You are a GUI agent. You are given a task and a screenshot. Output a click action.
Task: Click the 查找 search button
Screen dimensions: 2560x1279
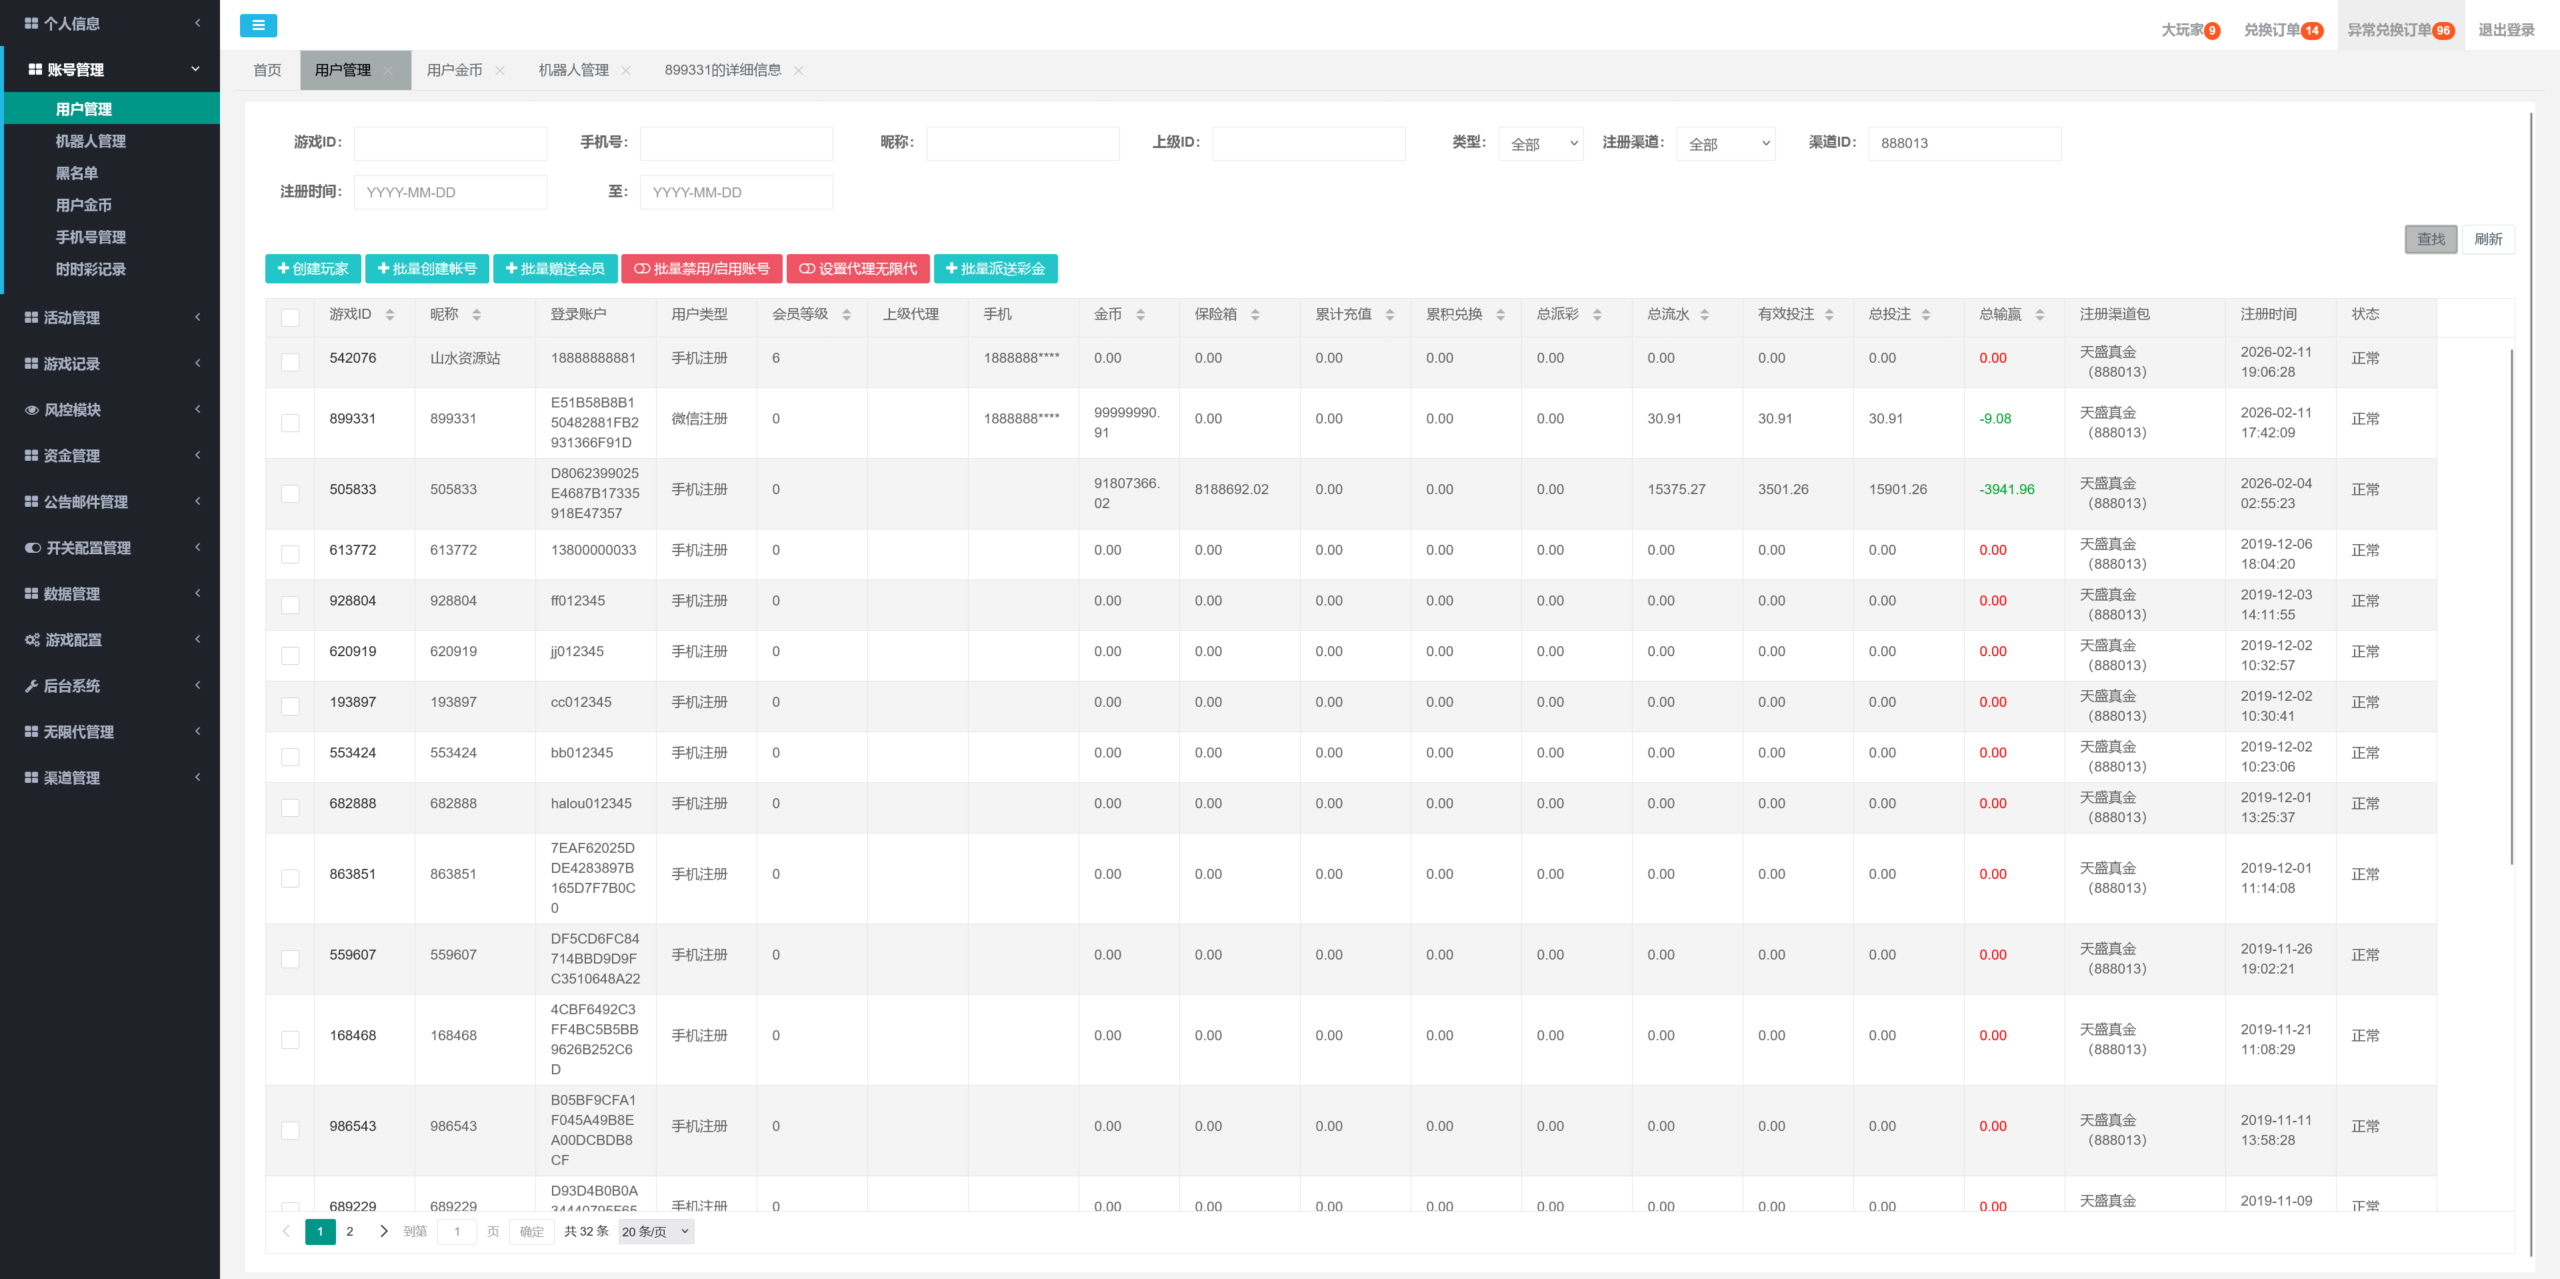point(2430,240)
